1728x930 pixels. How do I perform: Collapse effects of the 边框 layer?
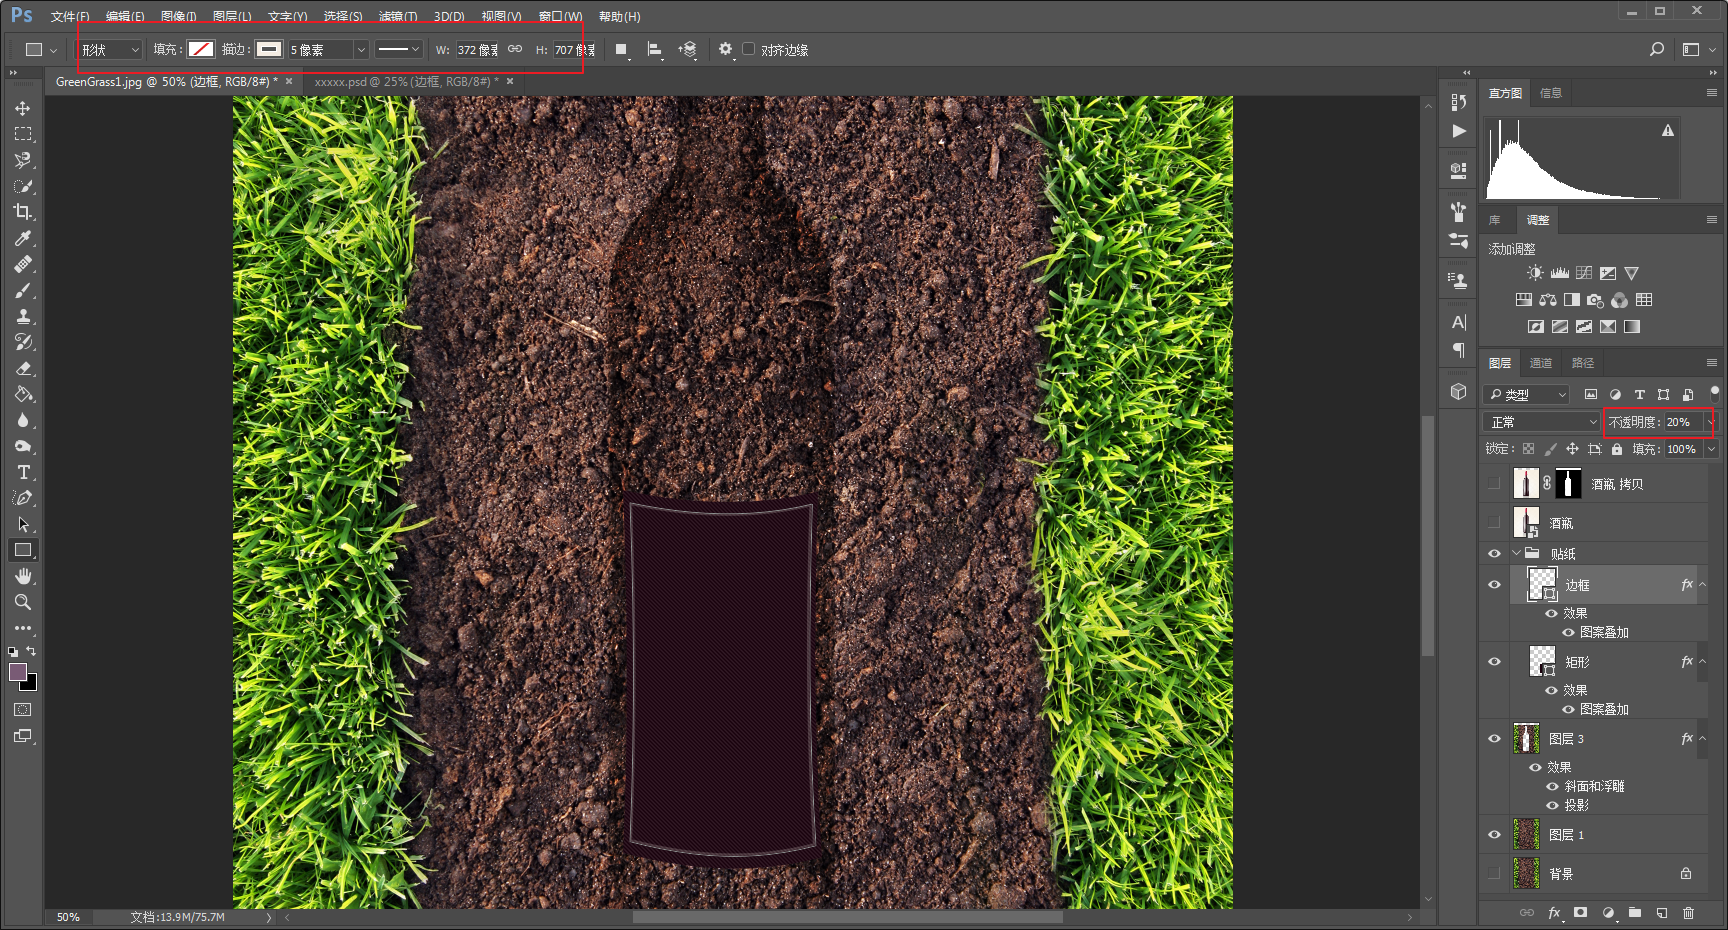coord(1703,585)
